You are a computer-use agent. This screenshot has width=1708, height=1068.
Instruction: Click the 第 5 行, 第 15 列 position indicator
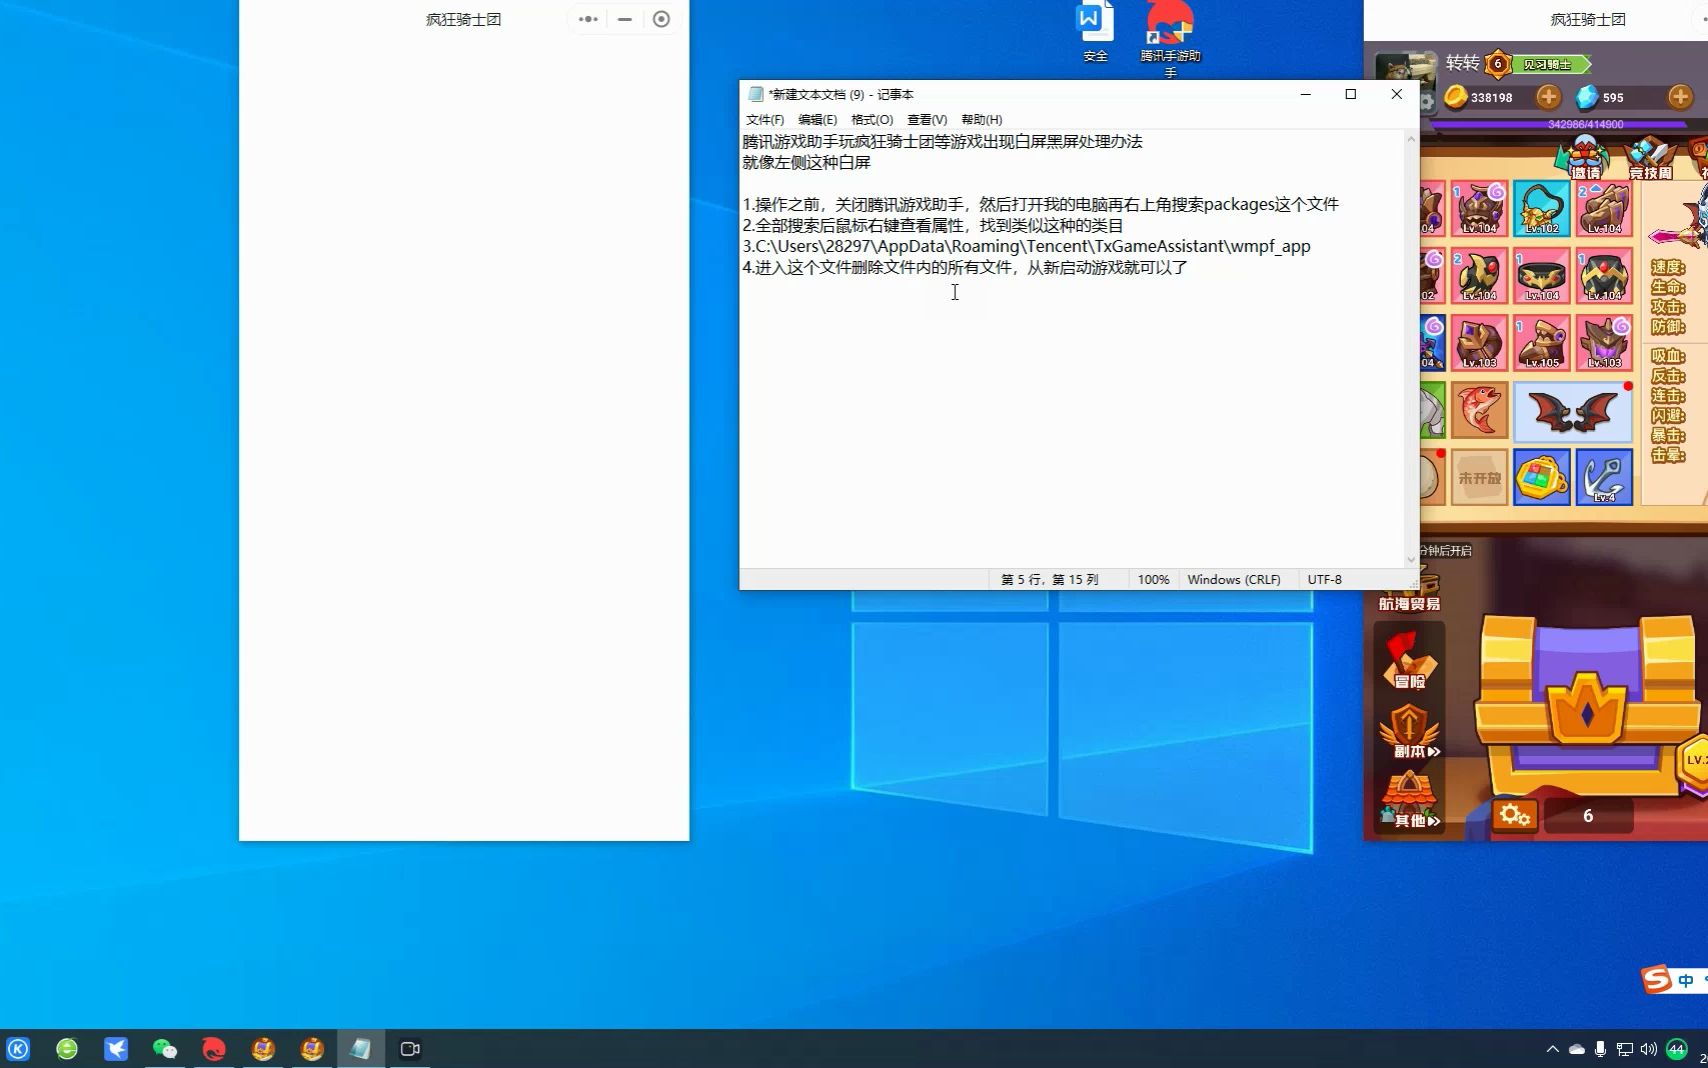click(1049, 579)
